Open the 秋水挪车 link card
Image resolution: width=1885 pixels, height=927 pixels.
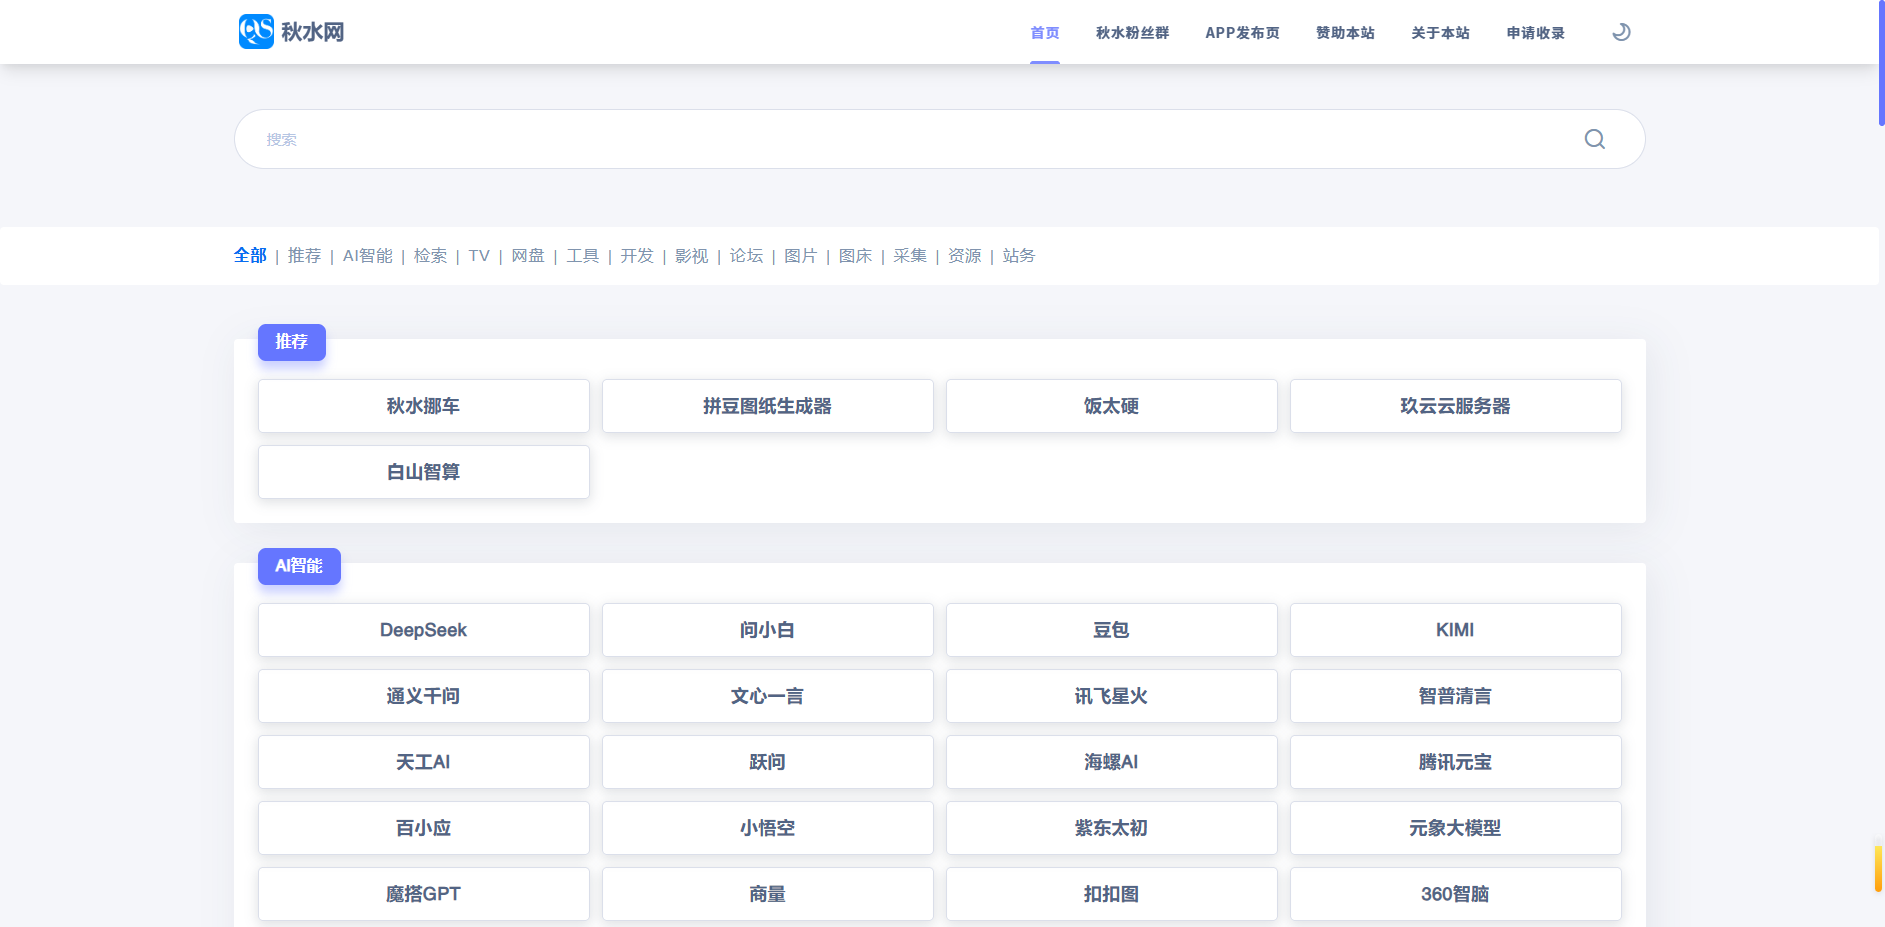pos(424,406)
